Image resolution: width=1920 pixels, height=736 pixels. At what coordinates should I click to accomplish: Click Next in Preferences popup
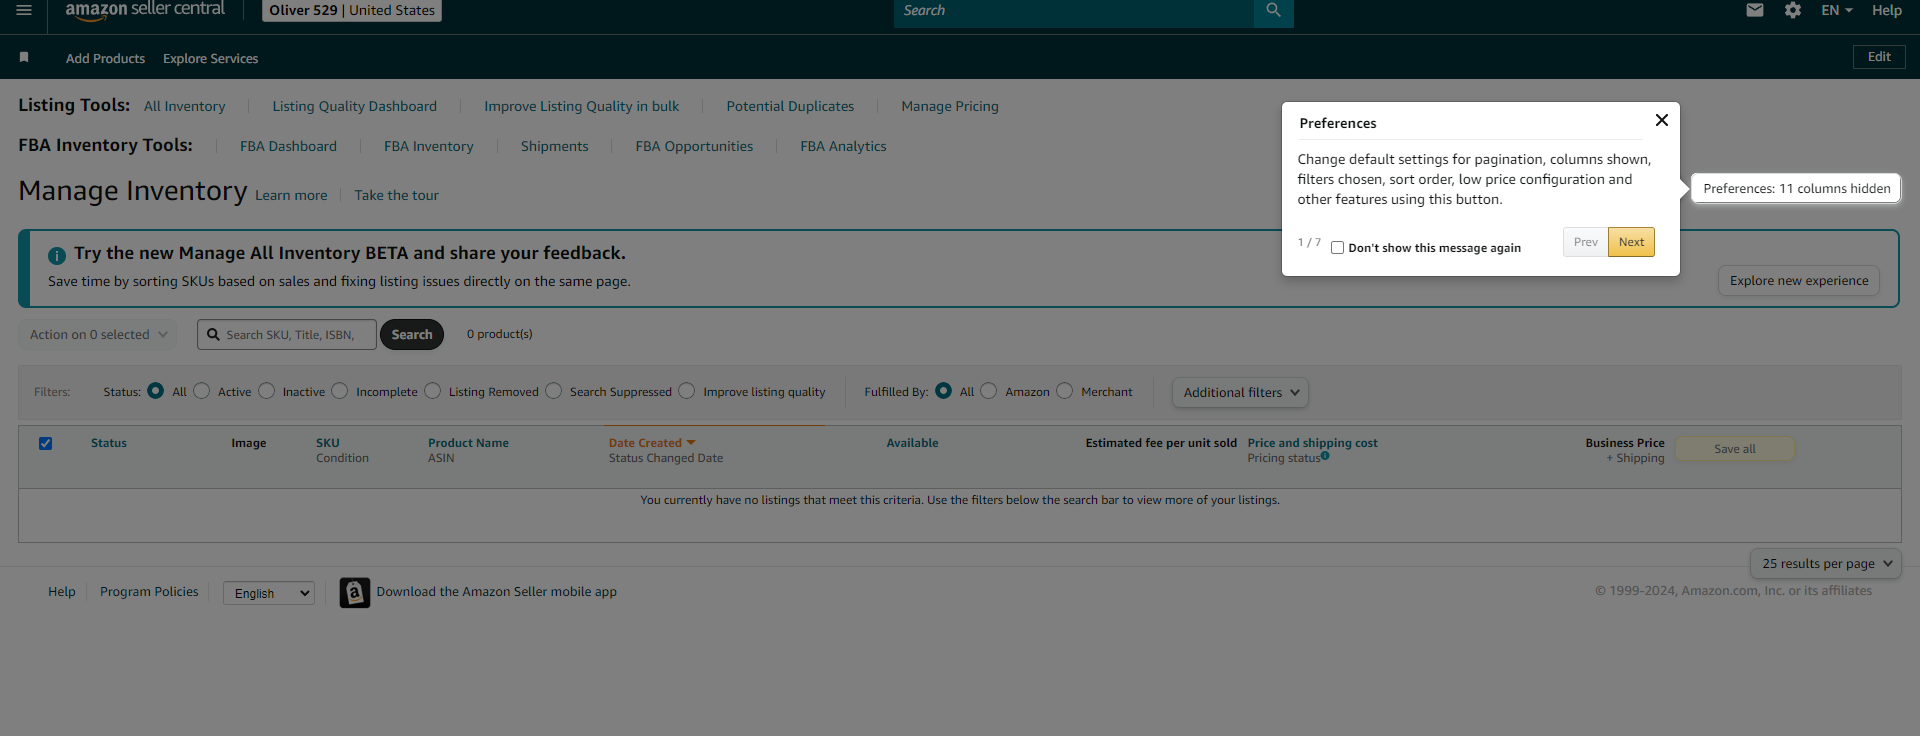[1631, 242]
